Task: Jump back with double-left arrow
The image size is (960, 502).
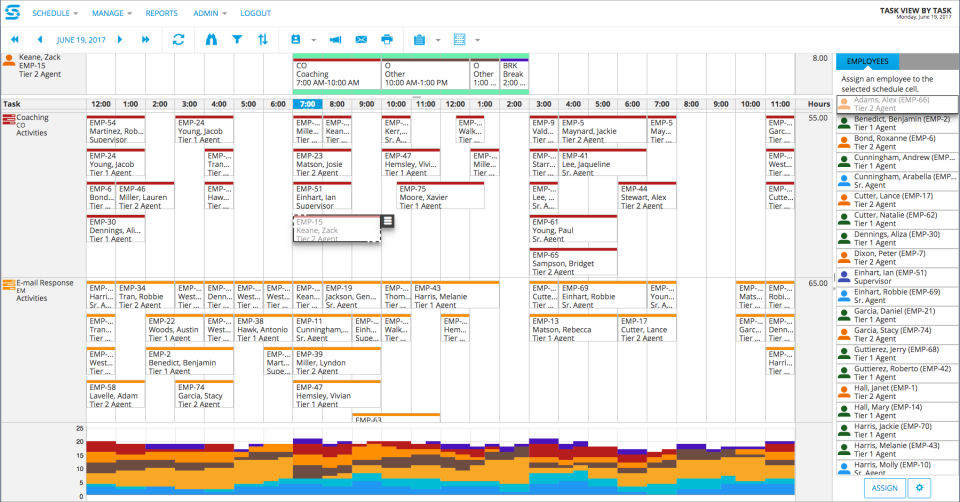Action: pos(15,39)
